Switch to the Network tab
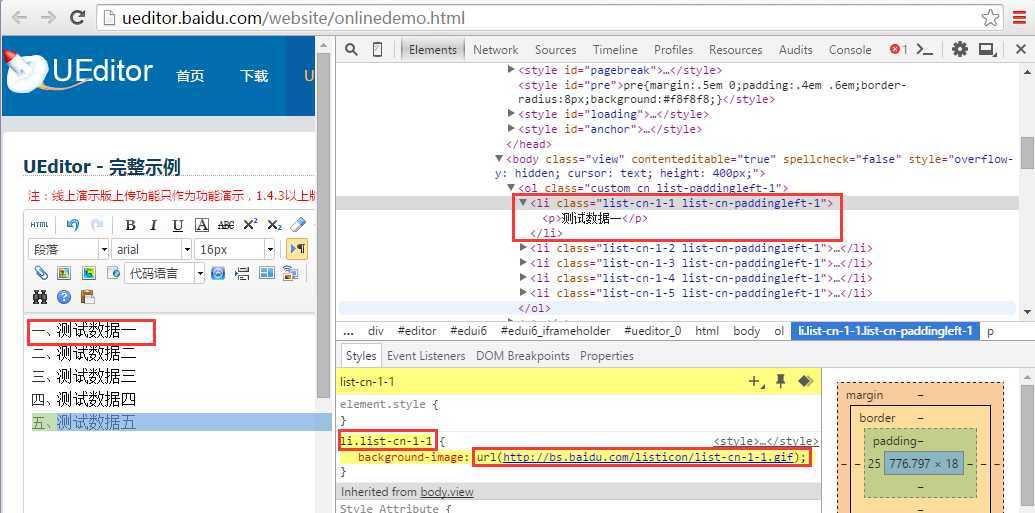The height and width of the screenshot is (513, 1035). (x=496, y=50)
